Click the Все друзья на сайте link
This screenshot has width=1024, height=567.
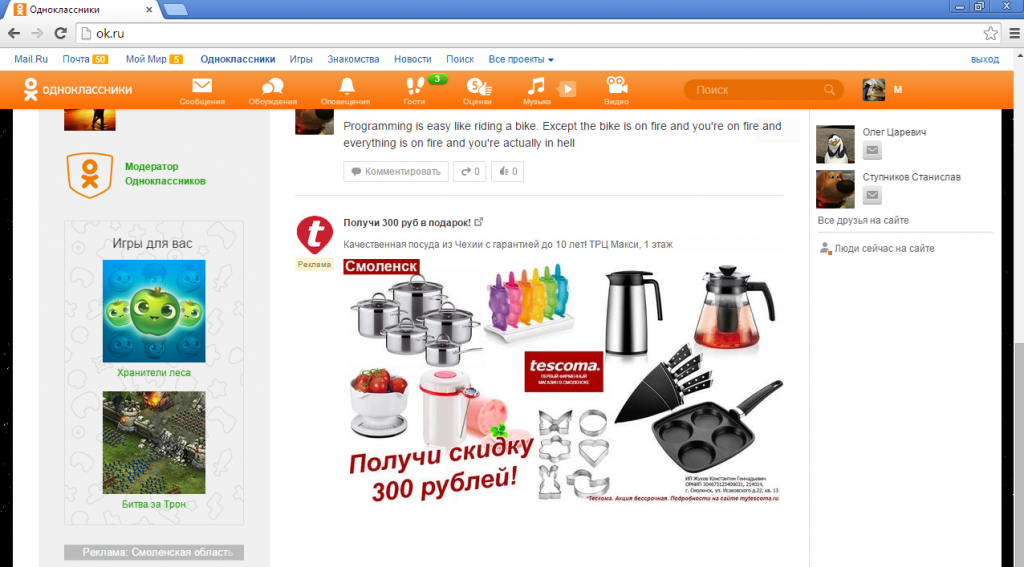click(x=863, y=220)
